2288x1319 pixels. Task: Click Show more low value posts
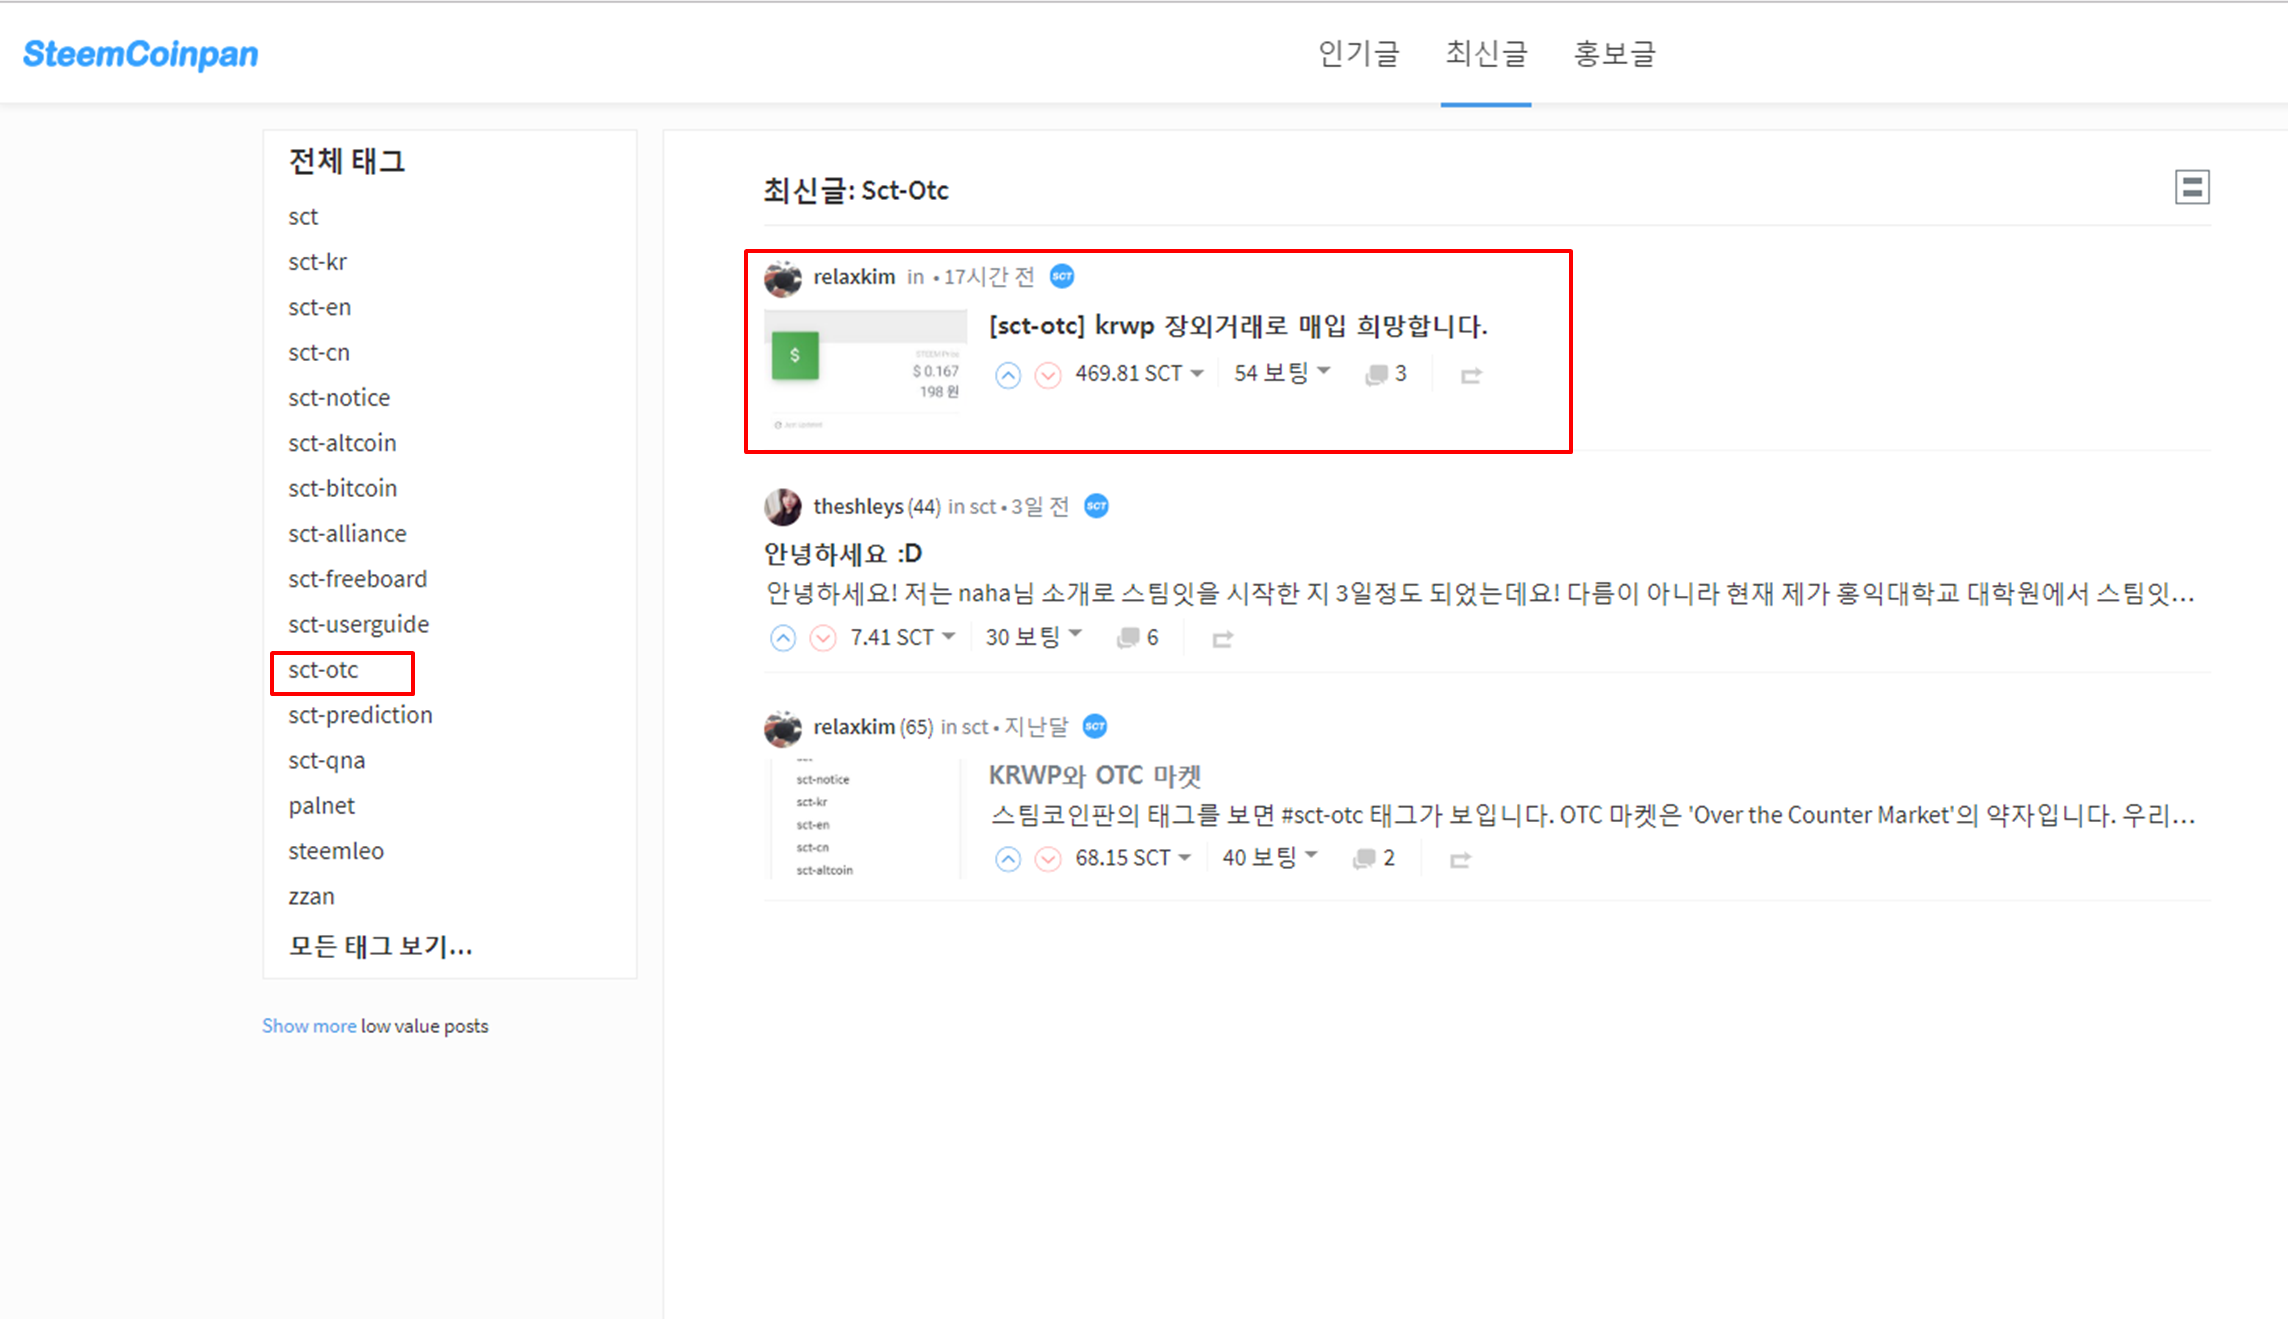point(309,1026)
